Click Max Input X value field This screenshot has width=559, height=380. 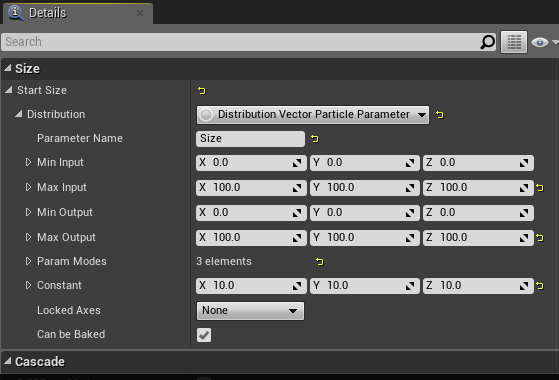(251, 188)
